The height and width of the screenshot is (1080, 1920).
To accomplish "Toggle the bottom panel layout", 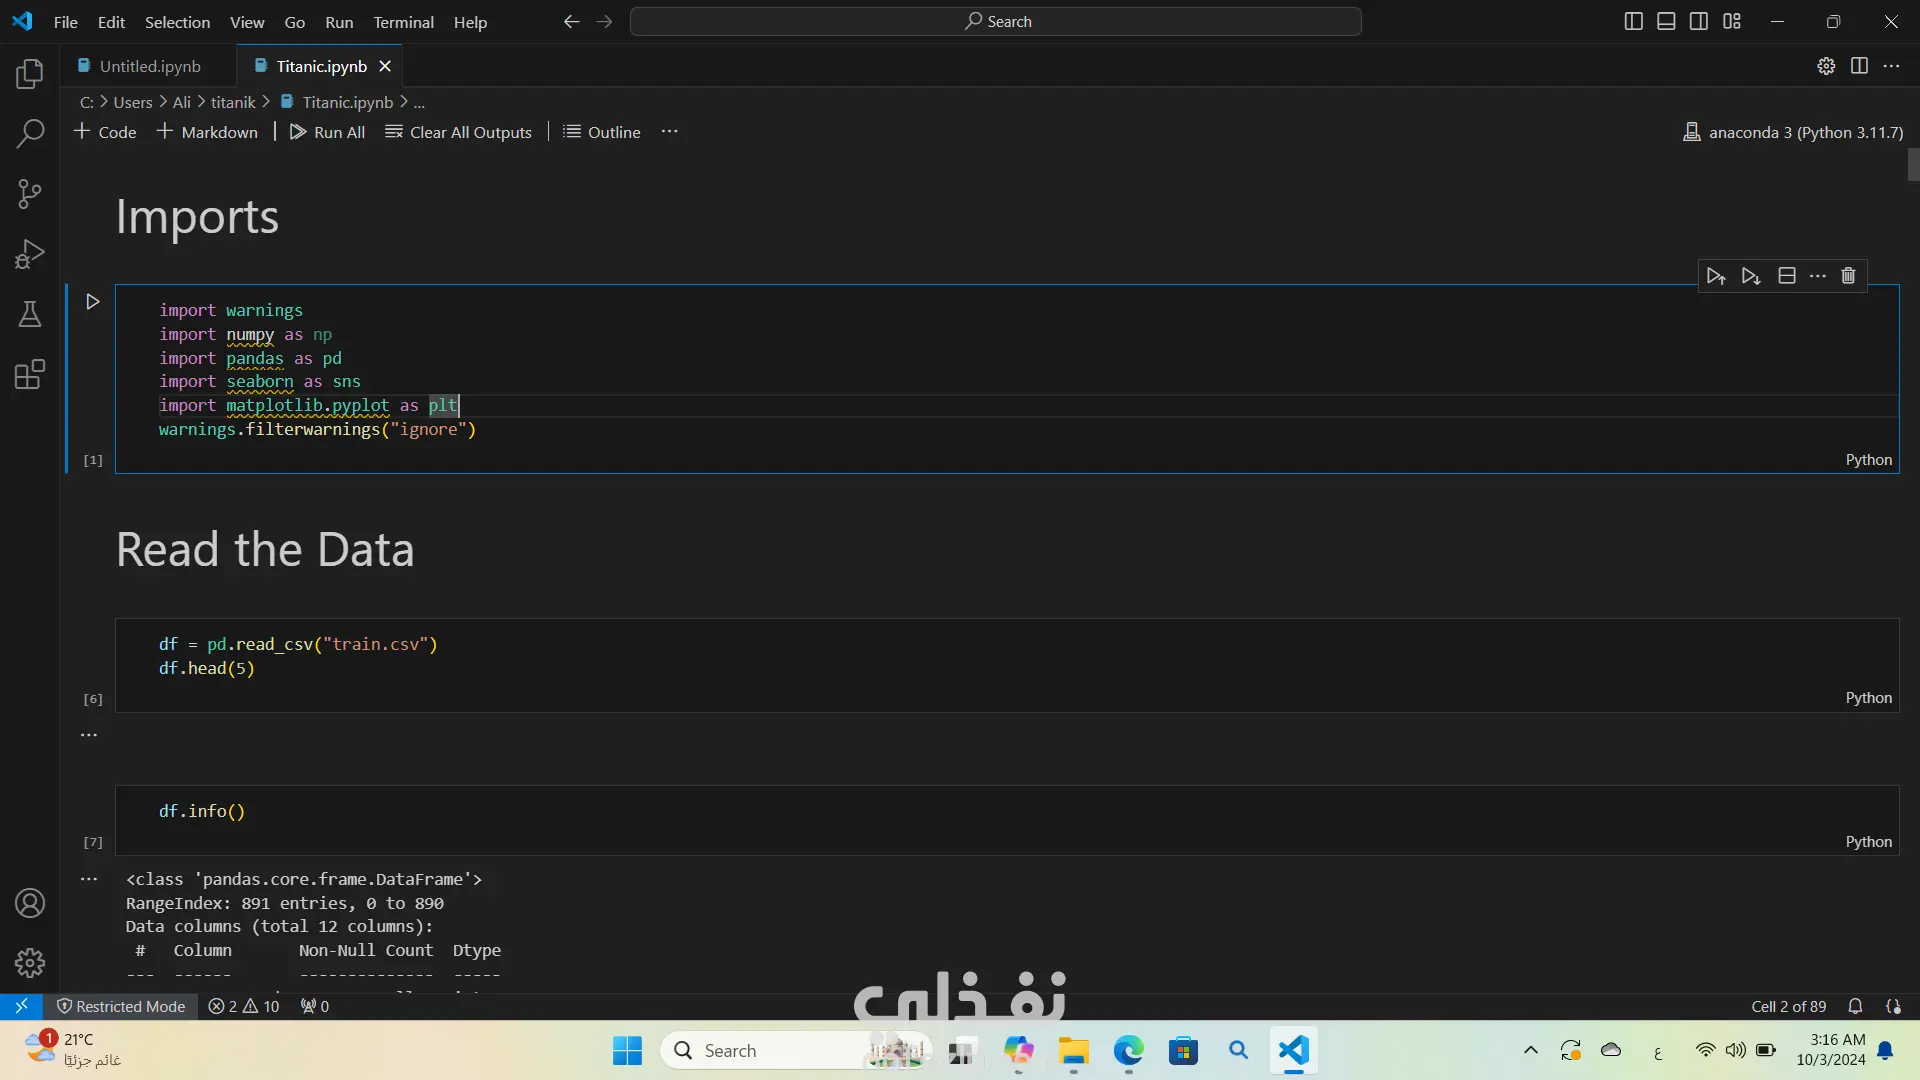I will click(1666, 22).
